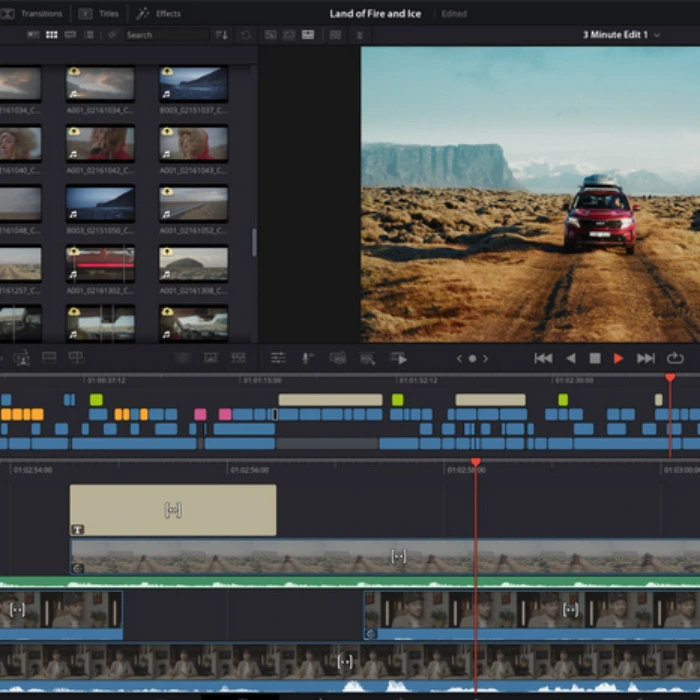Viewport: 700px width, 700px height.
Task: Click the dual viewer layout icon
Action: tap(335, 34)
